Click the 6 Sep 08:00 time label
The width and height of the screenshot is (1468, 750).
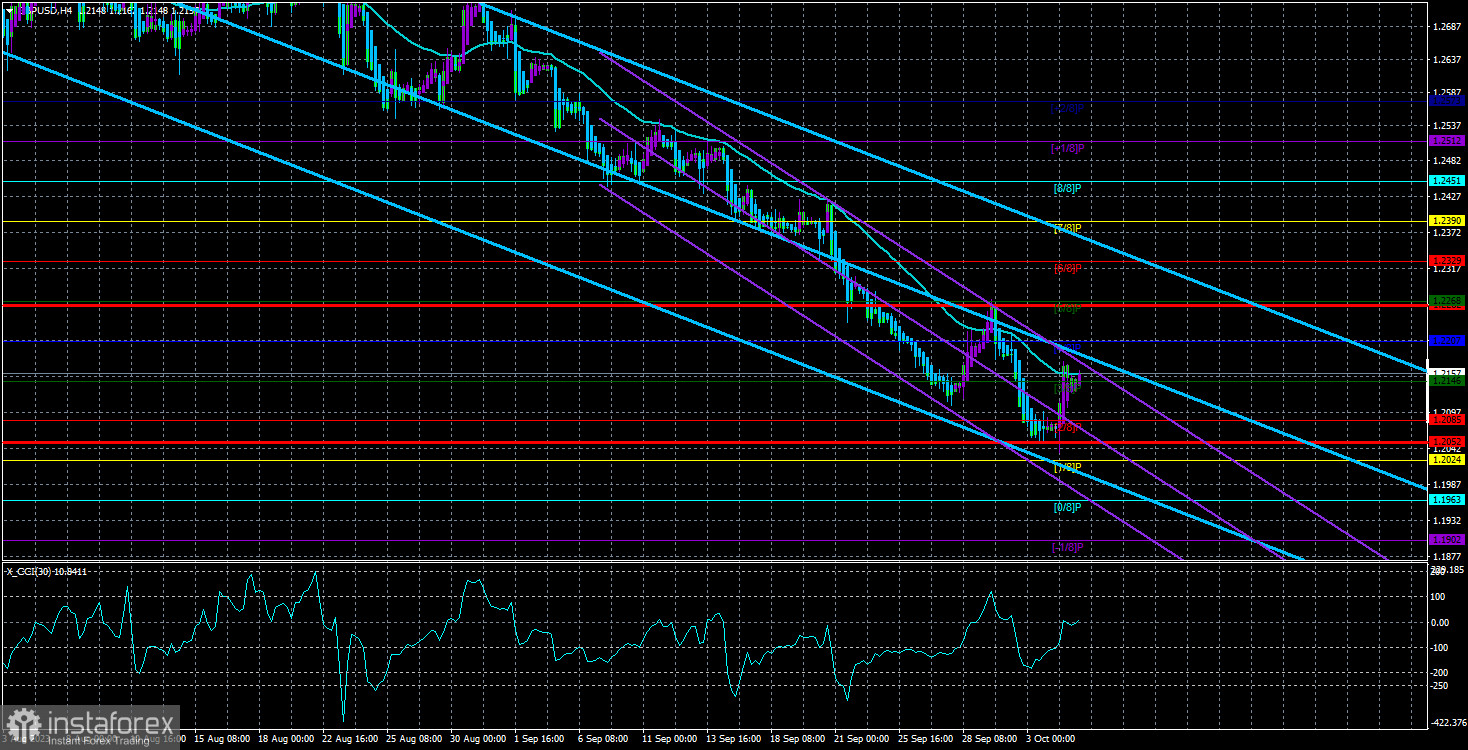point(603,739)
